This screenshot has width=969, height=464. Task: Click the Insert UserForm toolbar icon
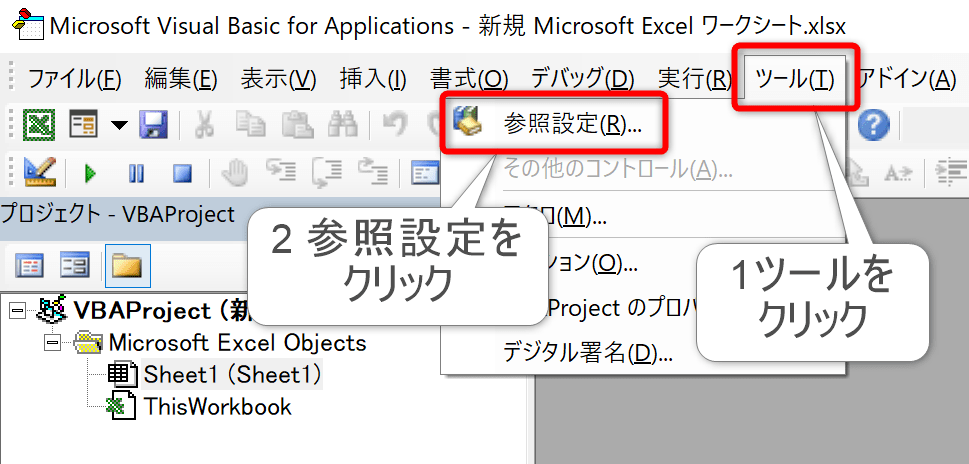coord(82,125)
